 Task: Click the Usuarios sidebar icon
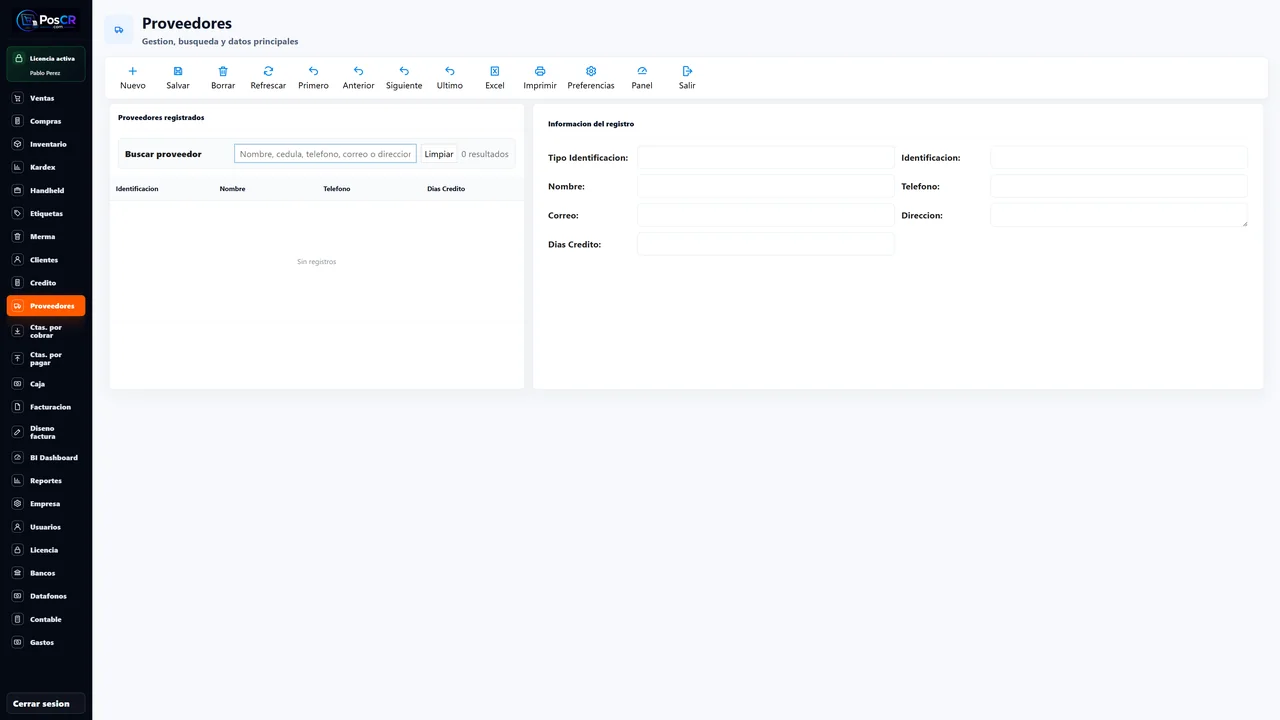(x=18, y=527)
